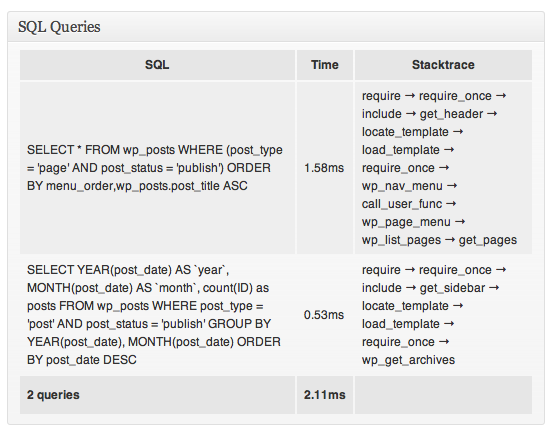Click the Stacktrace column header

pos(443,65)
